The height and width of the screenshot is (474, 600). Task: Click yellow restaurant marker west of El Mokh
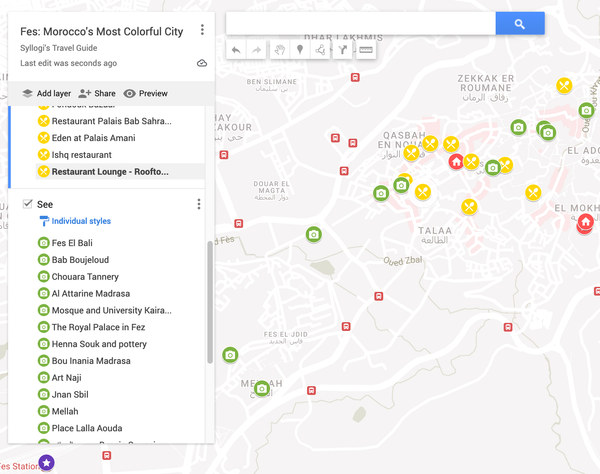(533, 192)
